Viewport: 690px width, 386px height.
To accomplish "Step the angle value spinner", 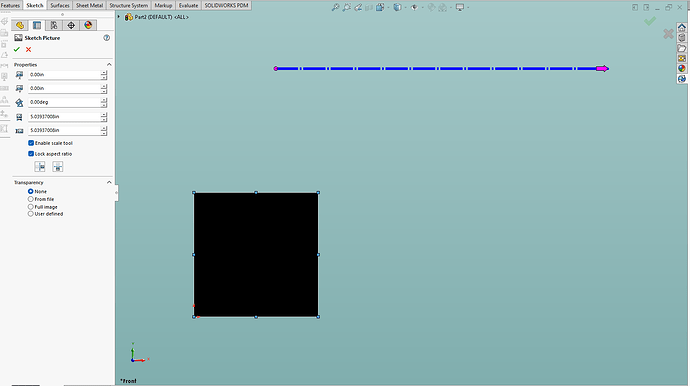I will point(104,102).
